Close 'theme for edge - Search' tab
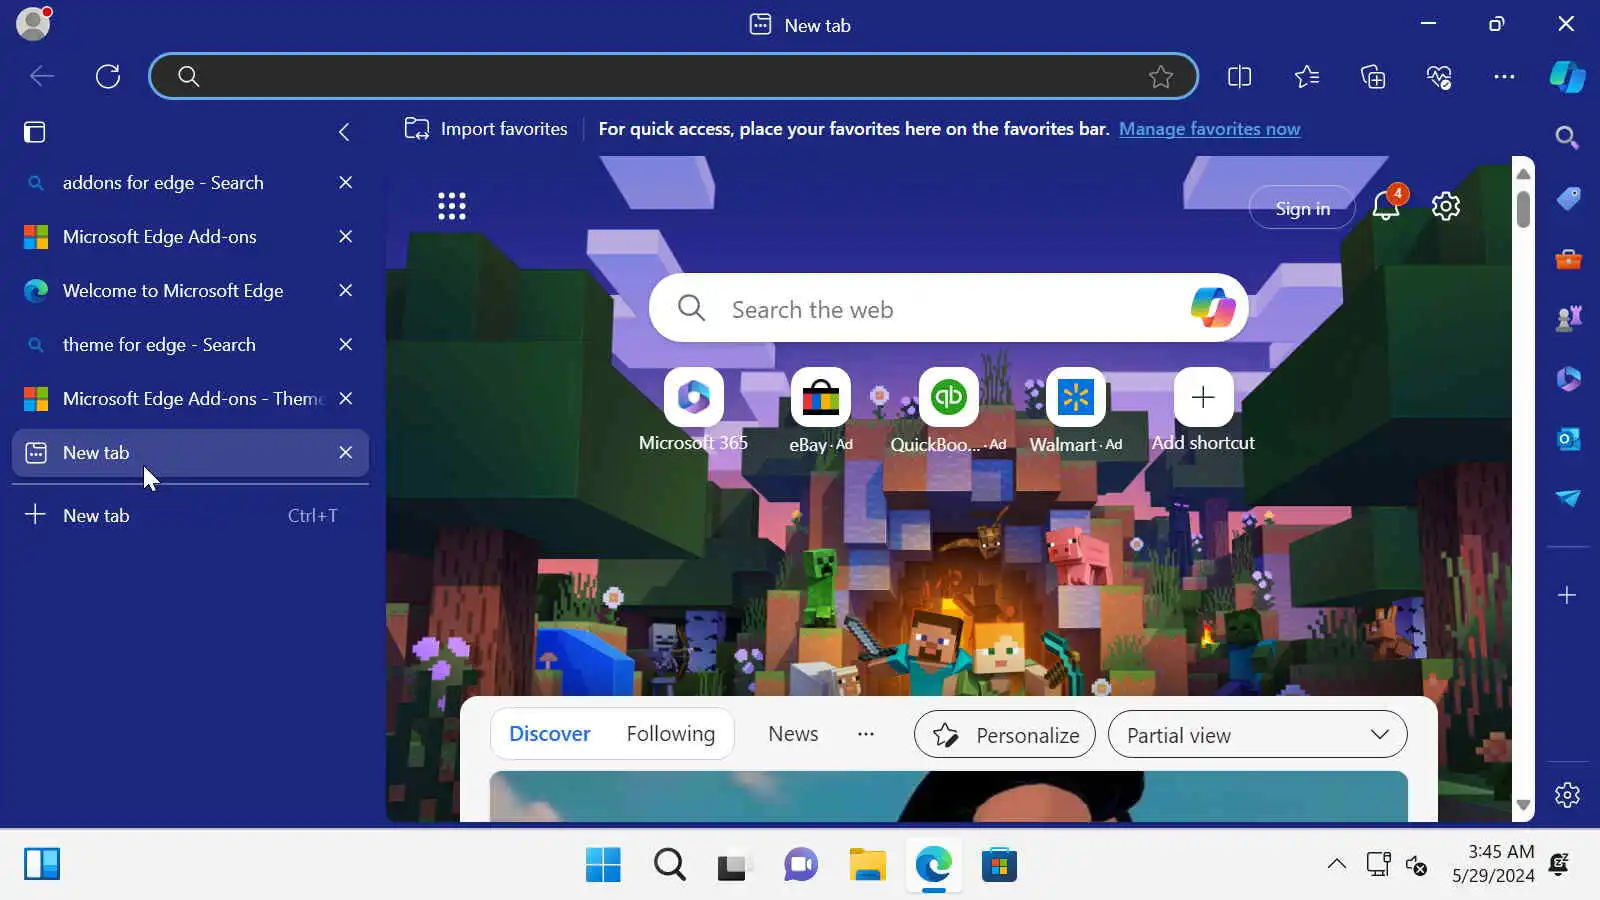This screenshot has height=900, width=1600. tap(345, 345)
